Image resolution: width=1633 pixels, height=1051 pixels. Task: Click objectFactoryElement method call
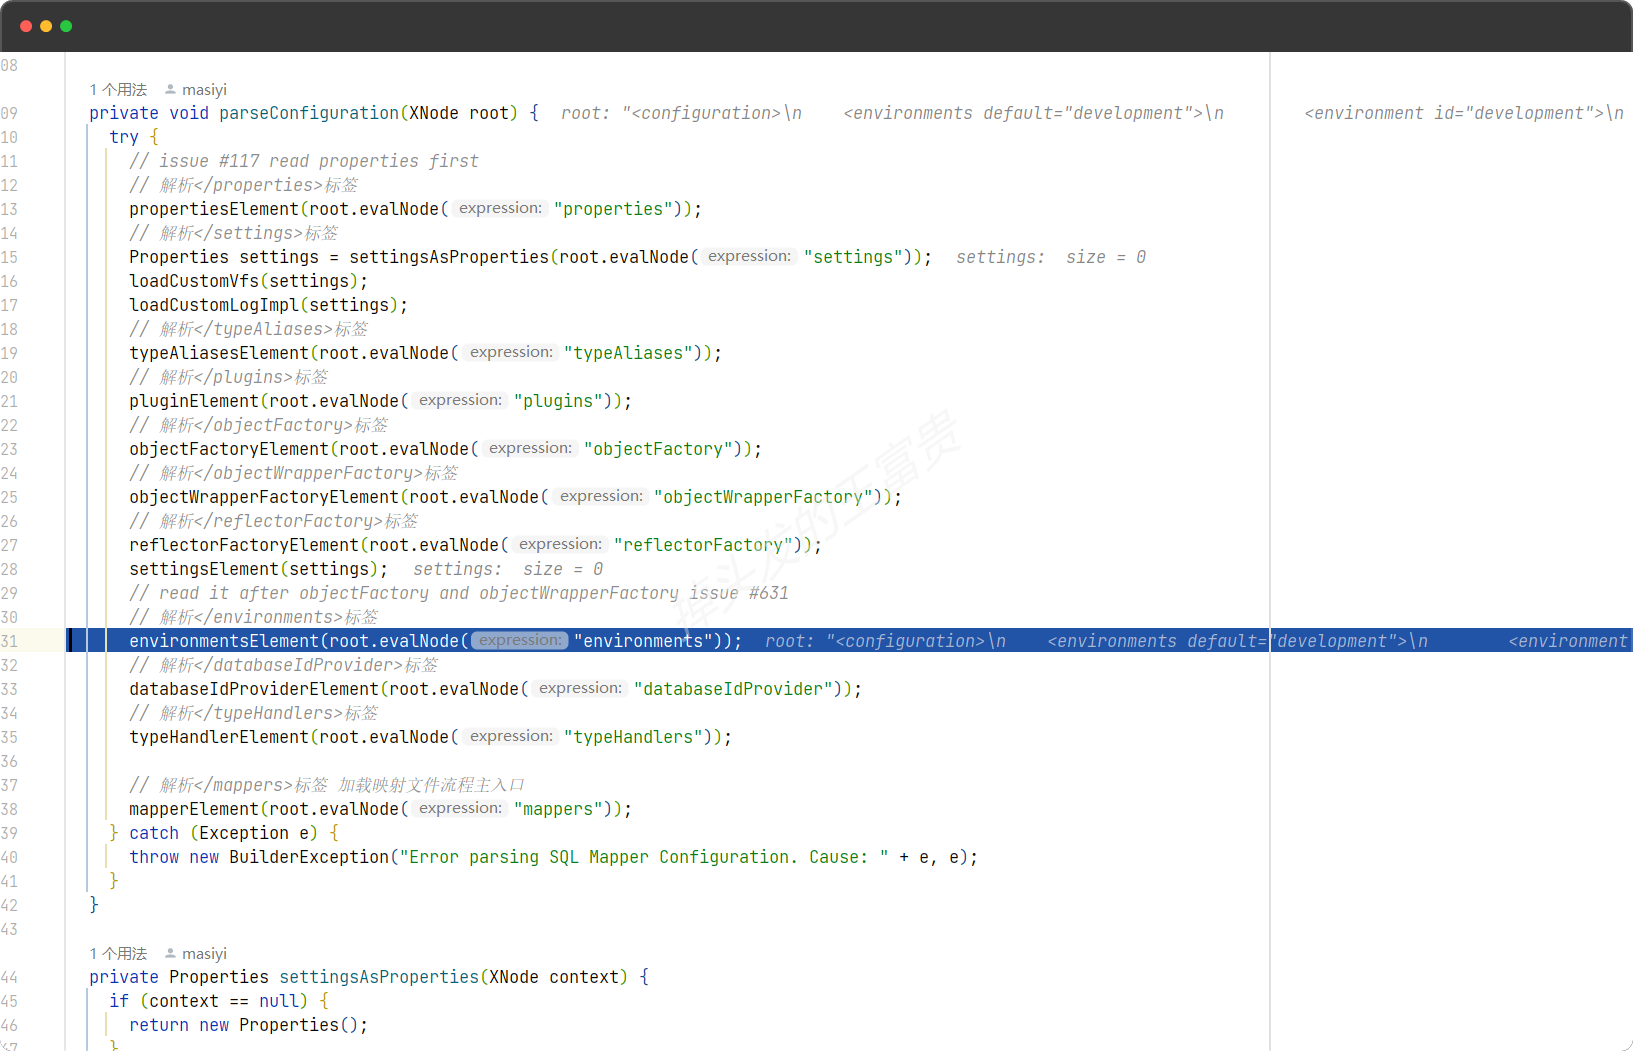tap(229, 449)
